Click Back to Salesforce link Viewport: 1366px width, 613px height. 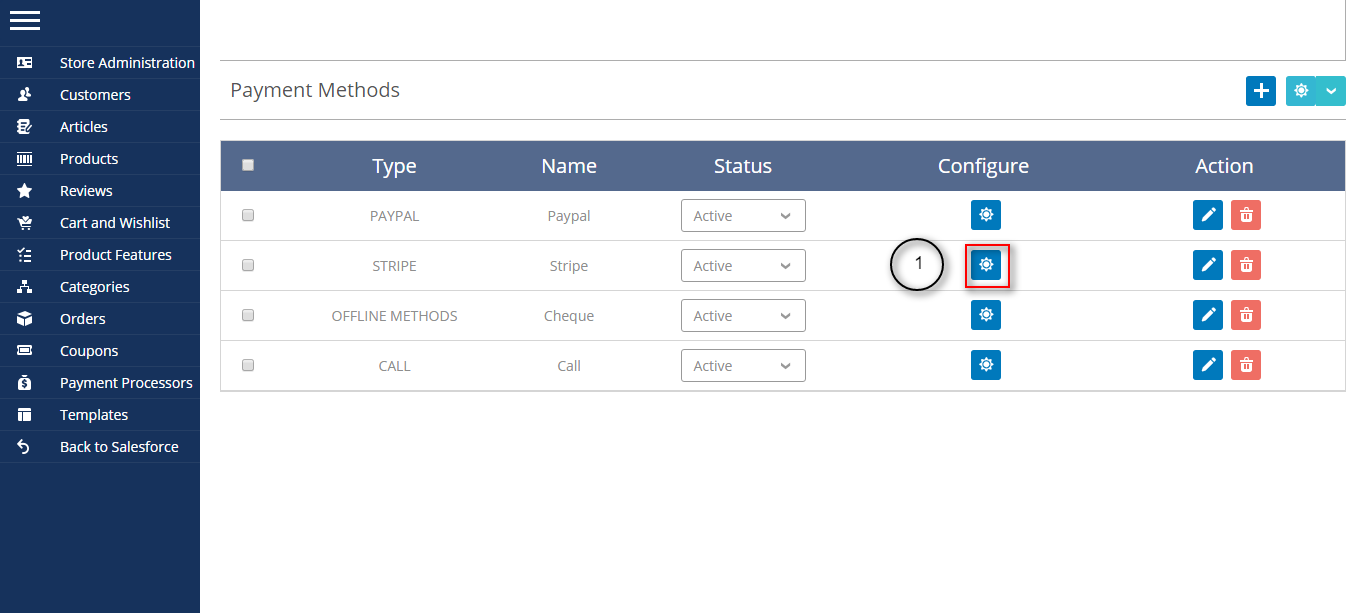coord(119,447)
